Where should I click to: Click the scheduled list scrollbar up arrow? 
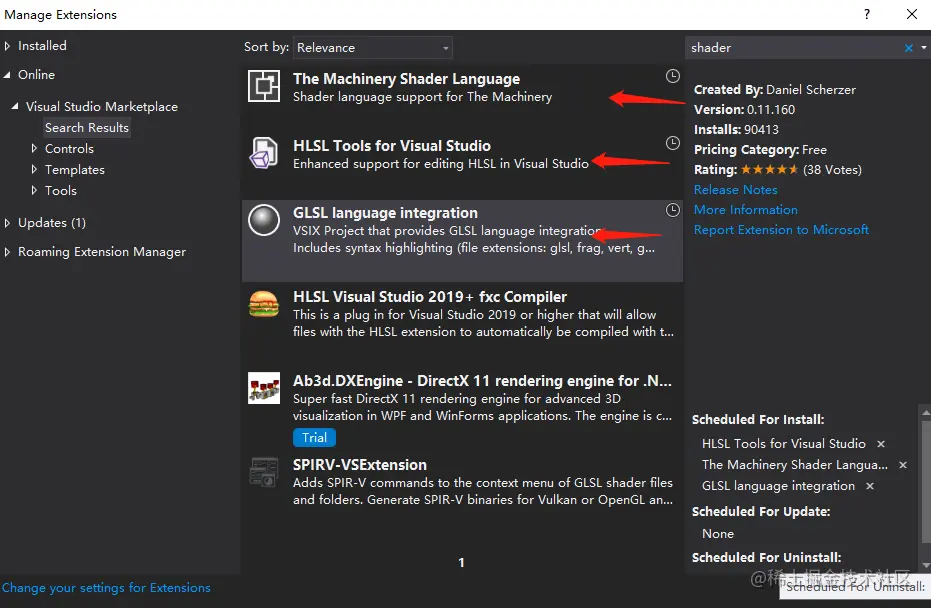coord(926,411)
